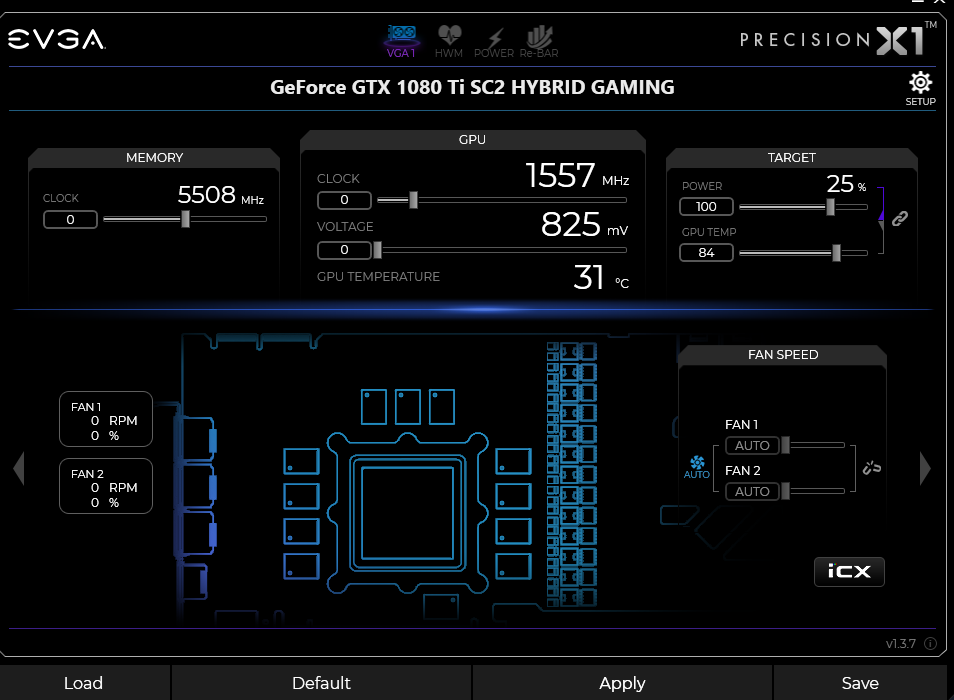Click the 5508 MHz memory clock reading

click(x=221, y=195)
